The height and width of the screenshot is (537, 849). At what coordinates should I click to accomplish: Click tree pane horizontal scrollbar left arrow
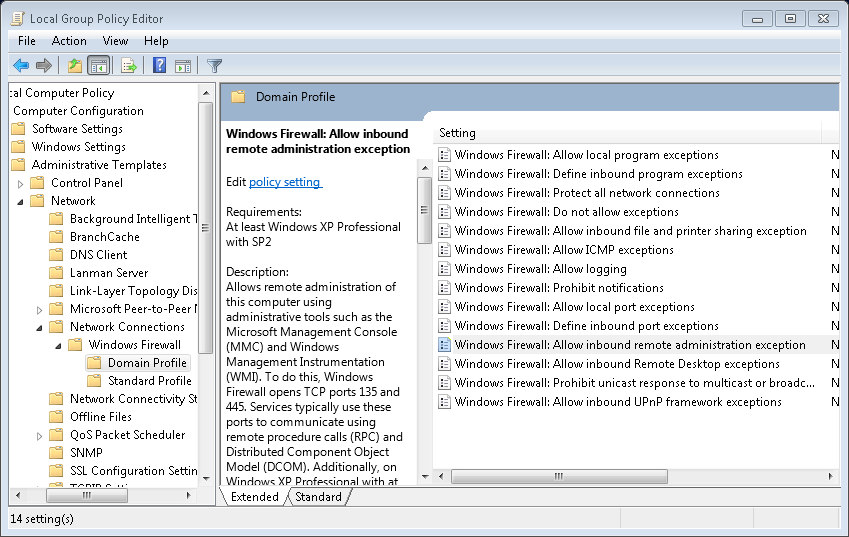[x=18, y=495]
